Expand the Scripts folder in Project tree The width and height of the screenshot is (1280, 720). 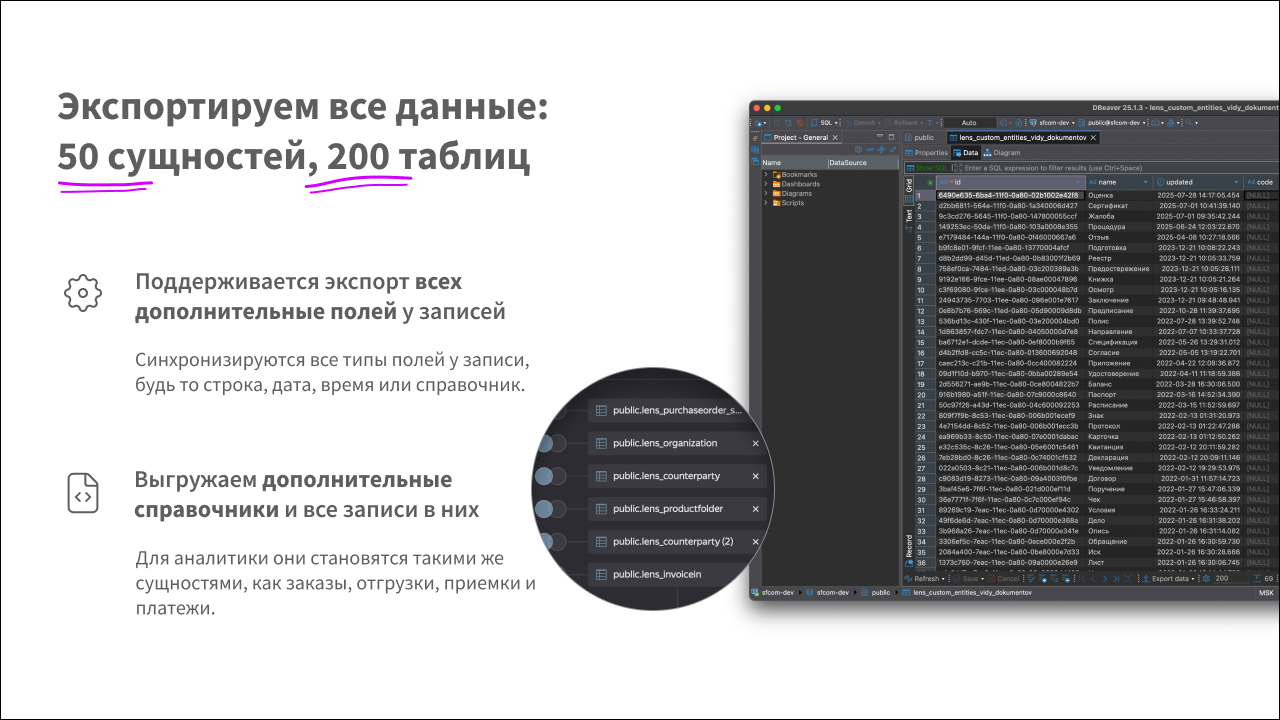766,203
